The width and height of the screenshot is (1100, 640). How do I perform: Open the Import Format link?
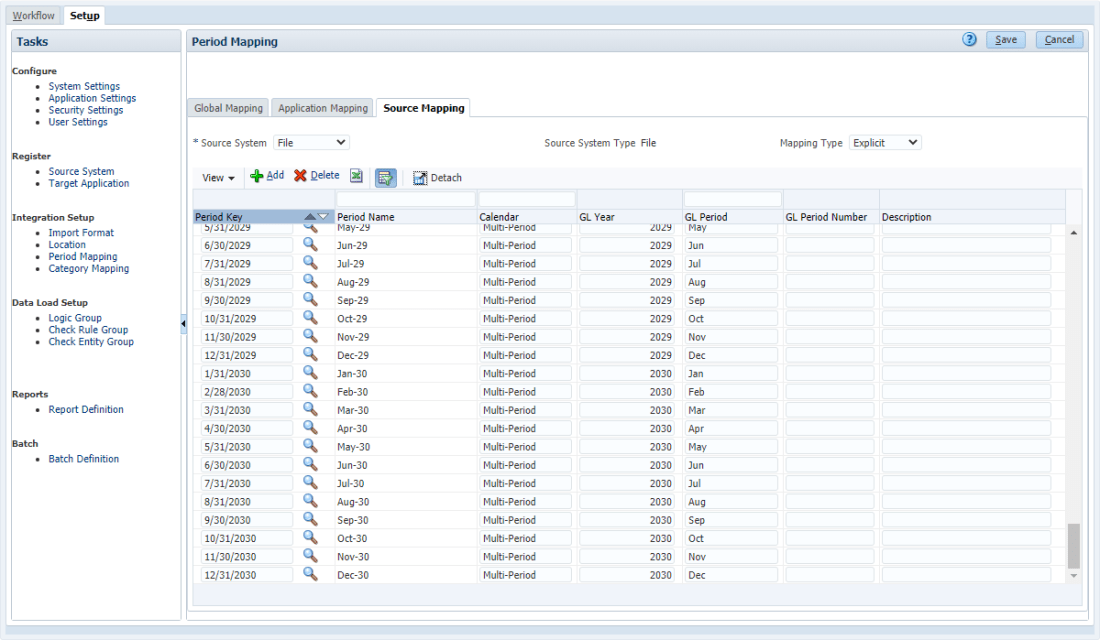point(81,233)
